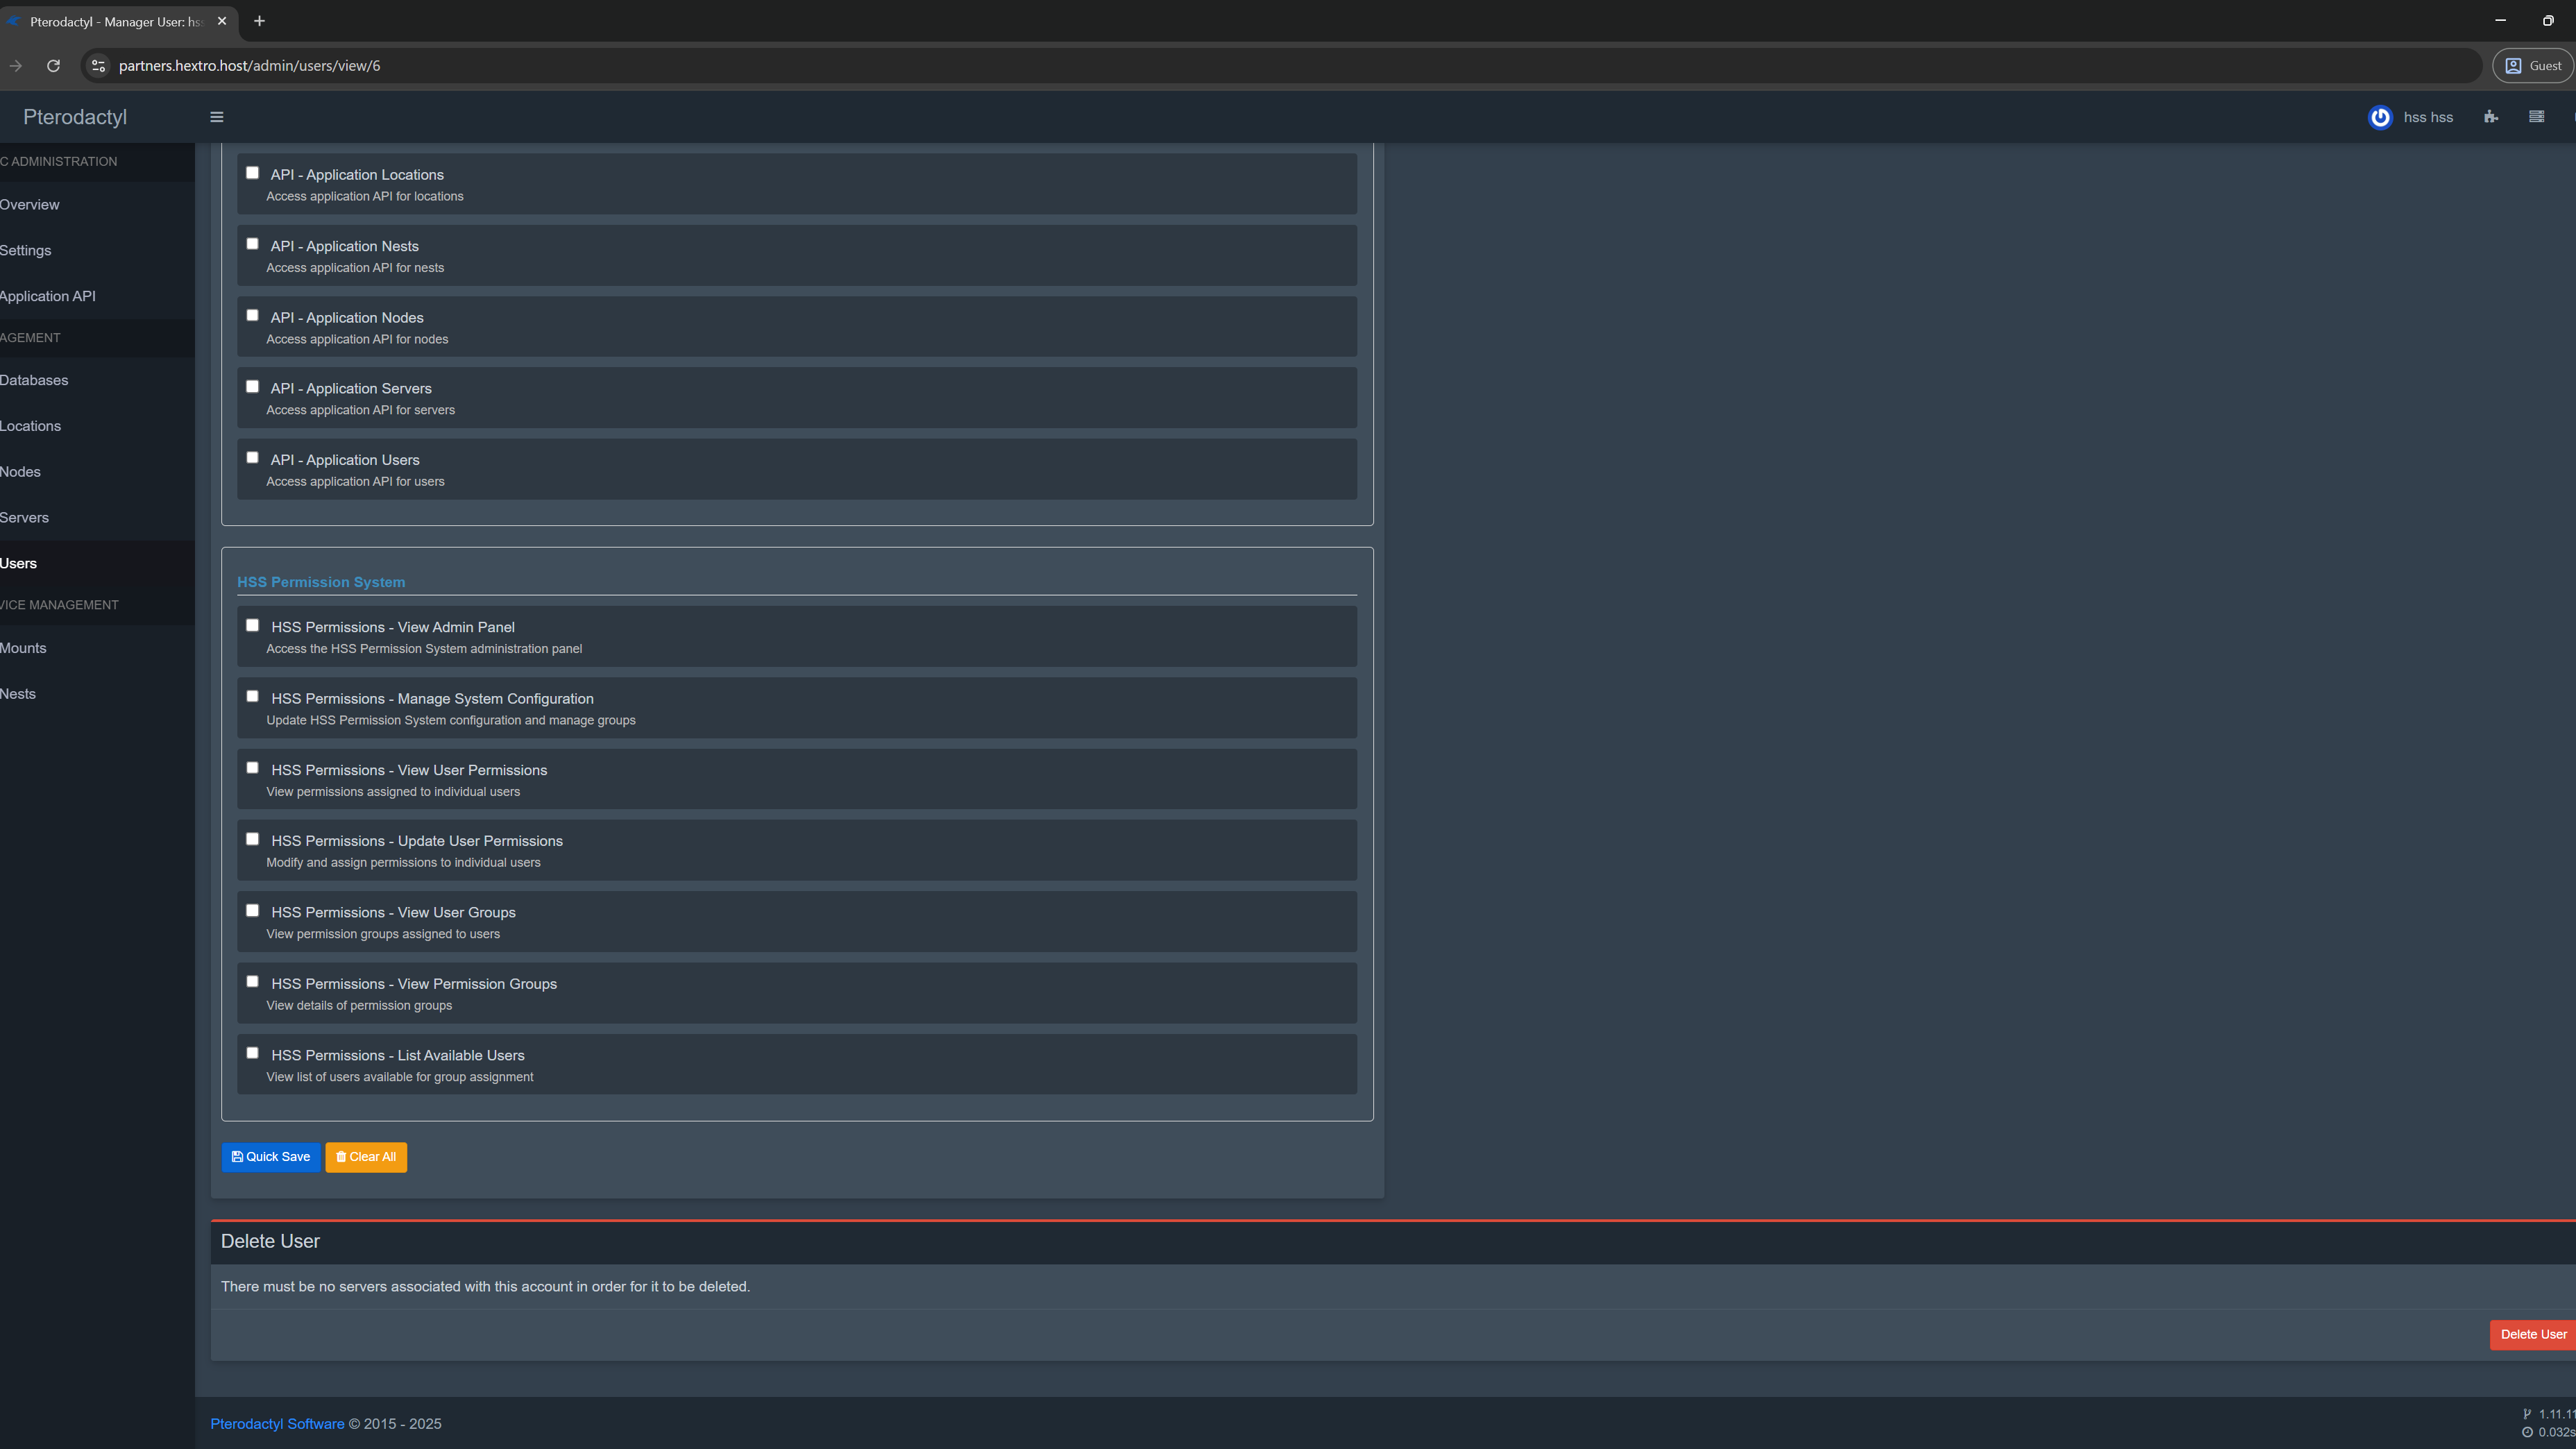Viewport: 2576px width, 1449px height.
Task: Check HSS Permissions - Update User Permissions
Action: 252,839
